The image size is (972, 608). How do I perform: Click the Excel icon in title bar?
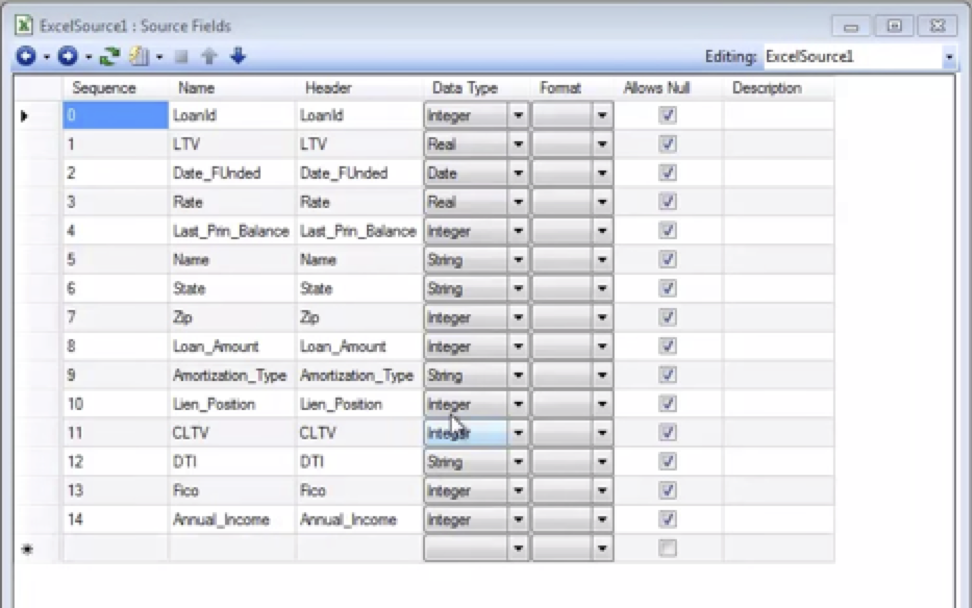pyautogui.click(x=23, y=26)
